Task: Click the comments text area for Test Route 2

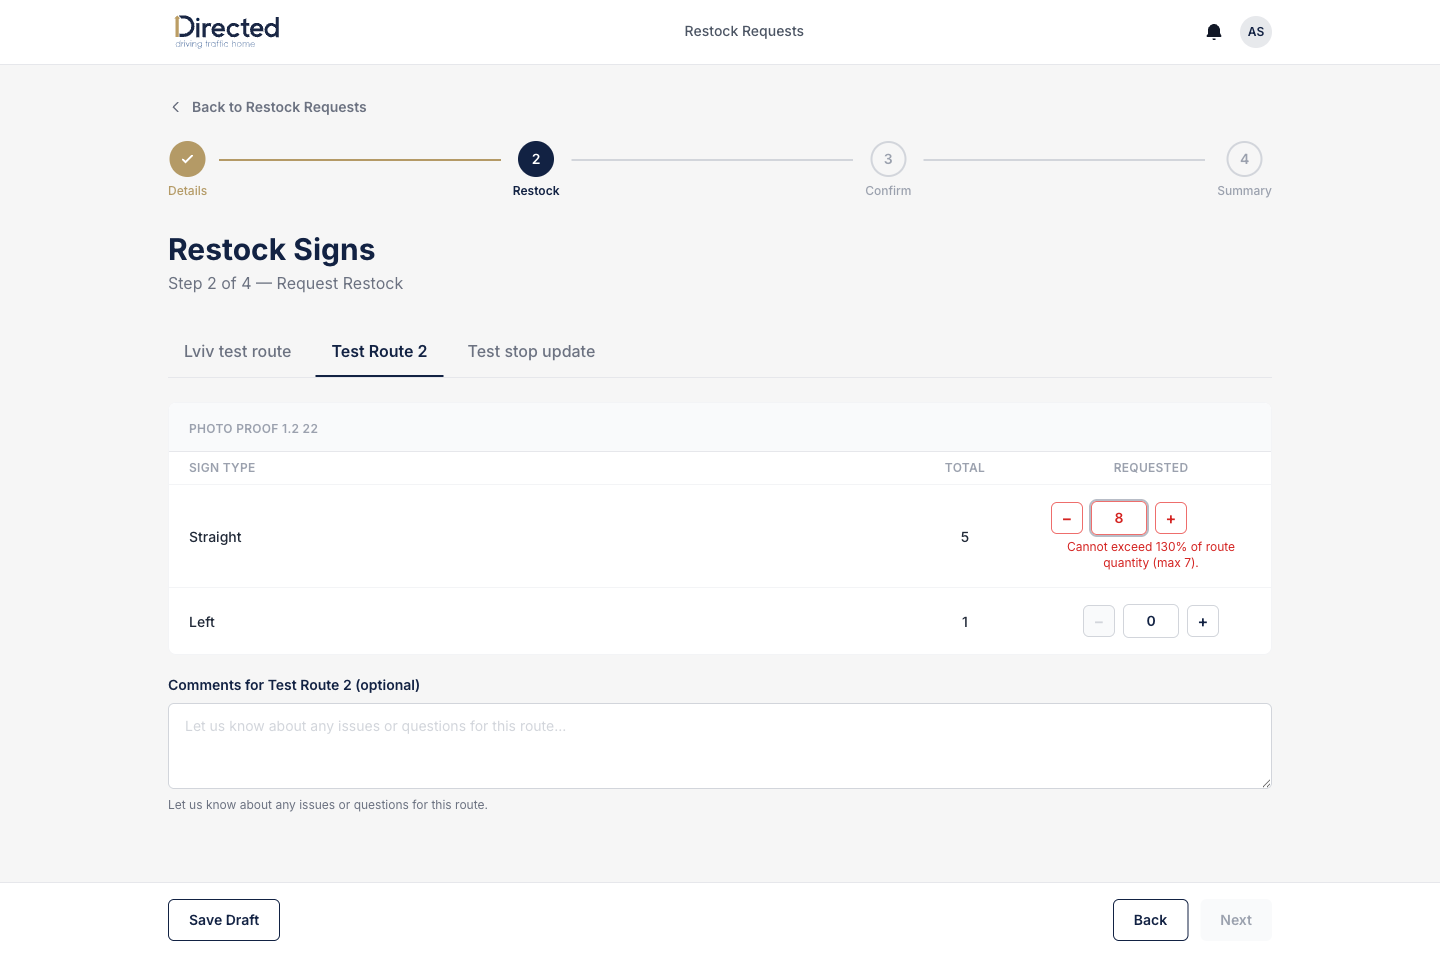Action: (720, 746)
